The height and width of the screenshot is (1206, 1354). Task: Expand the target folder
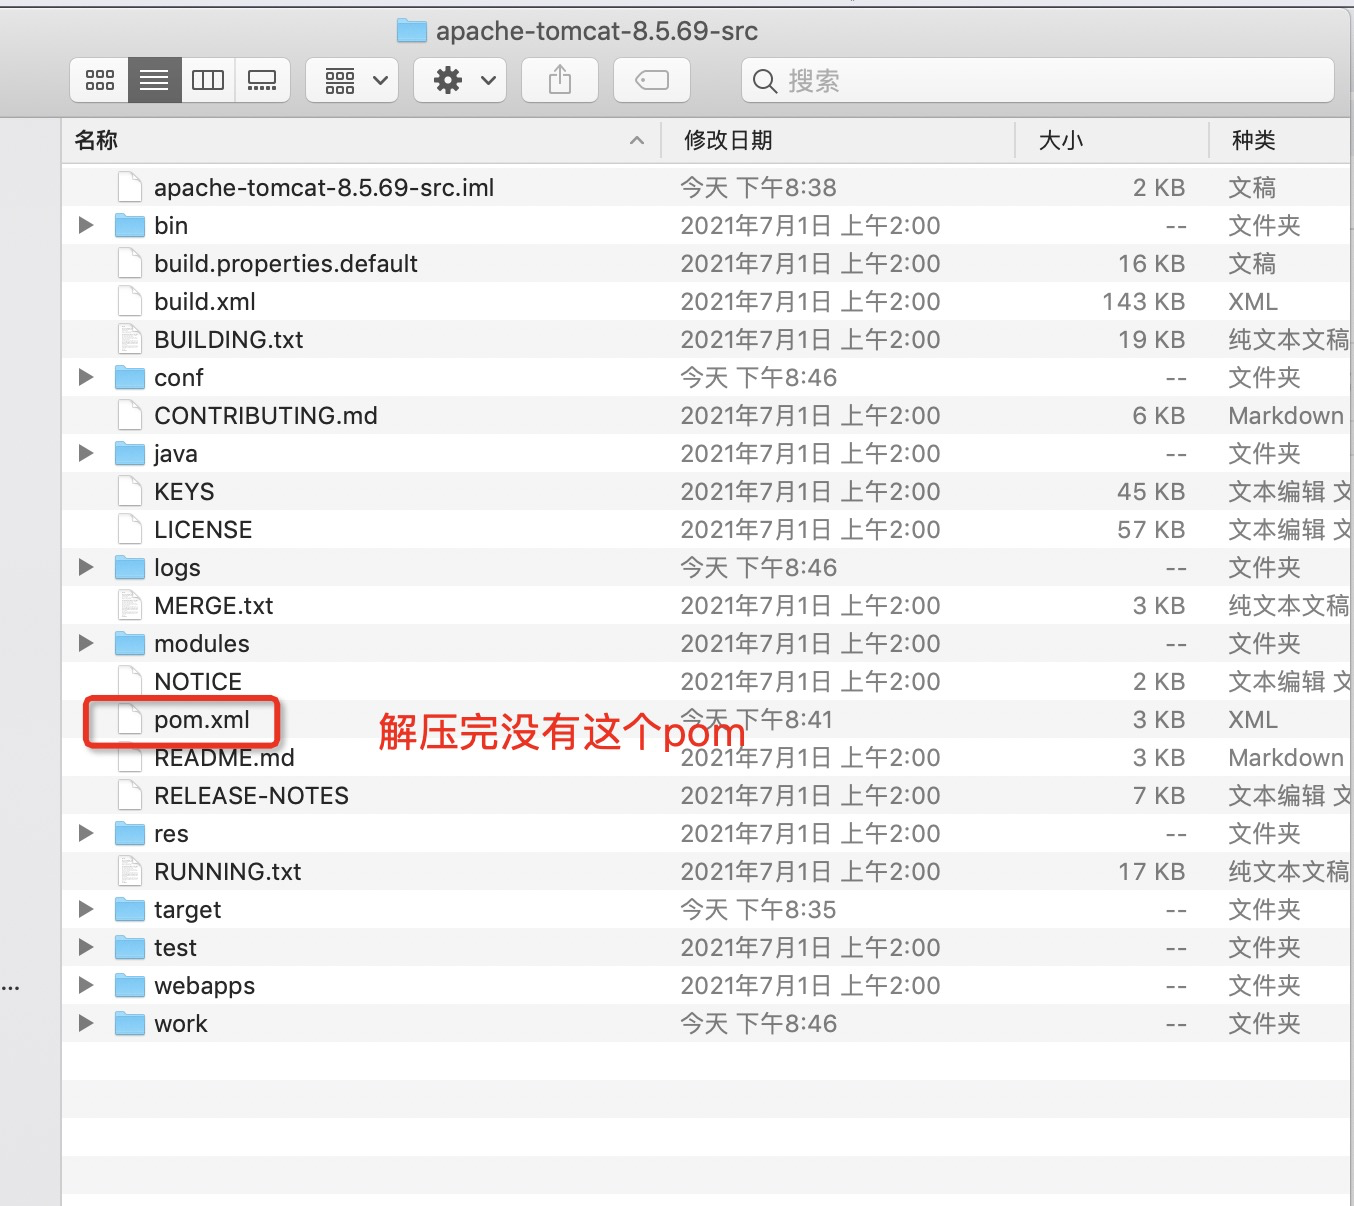86,909
